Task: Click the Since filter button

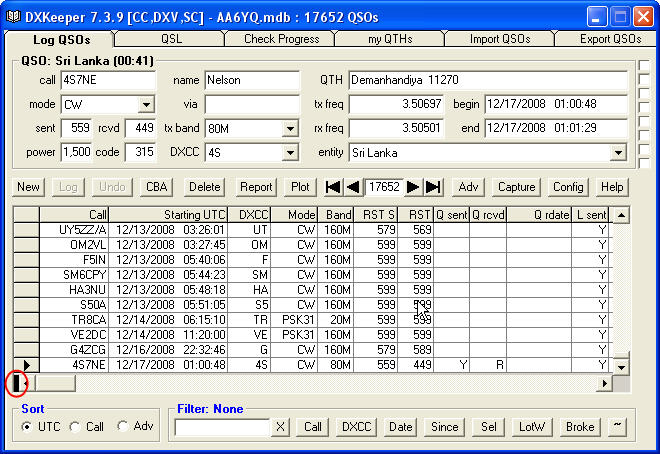Action: click(444, 427)
